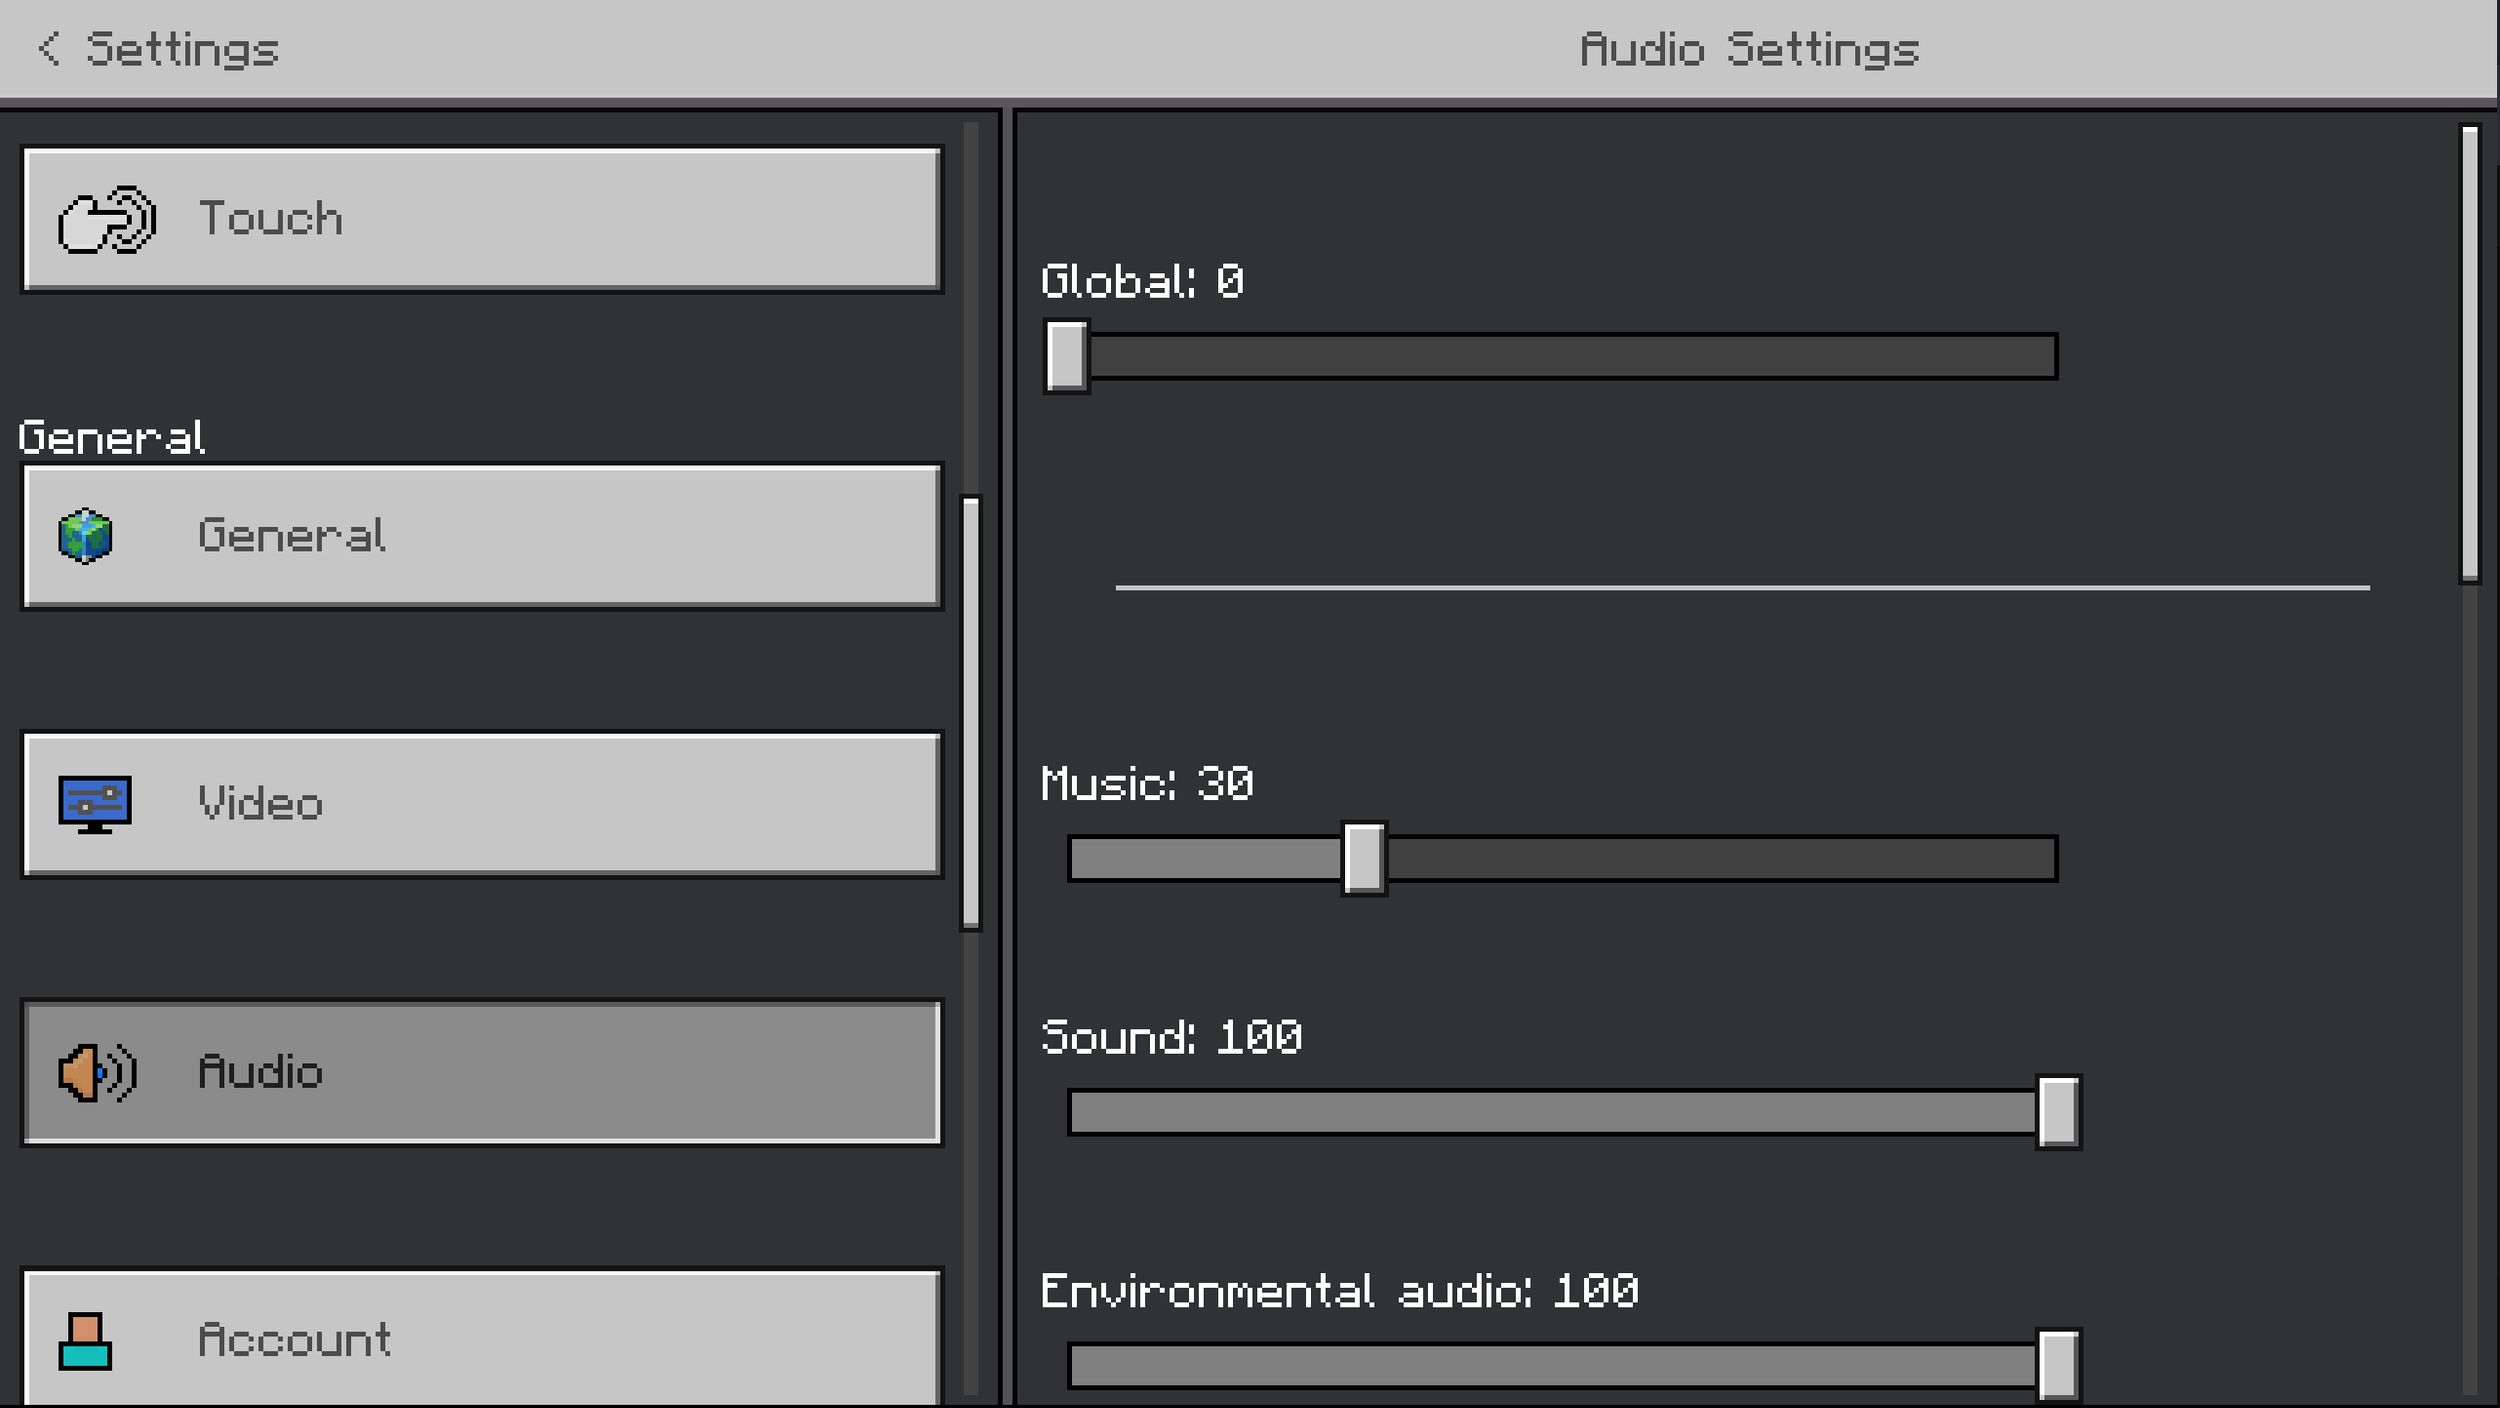The width and height of the screenshot is (2500, 1408).
Task: Click the Music volume slider handle
Action: (x=1363, y=858)
